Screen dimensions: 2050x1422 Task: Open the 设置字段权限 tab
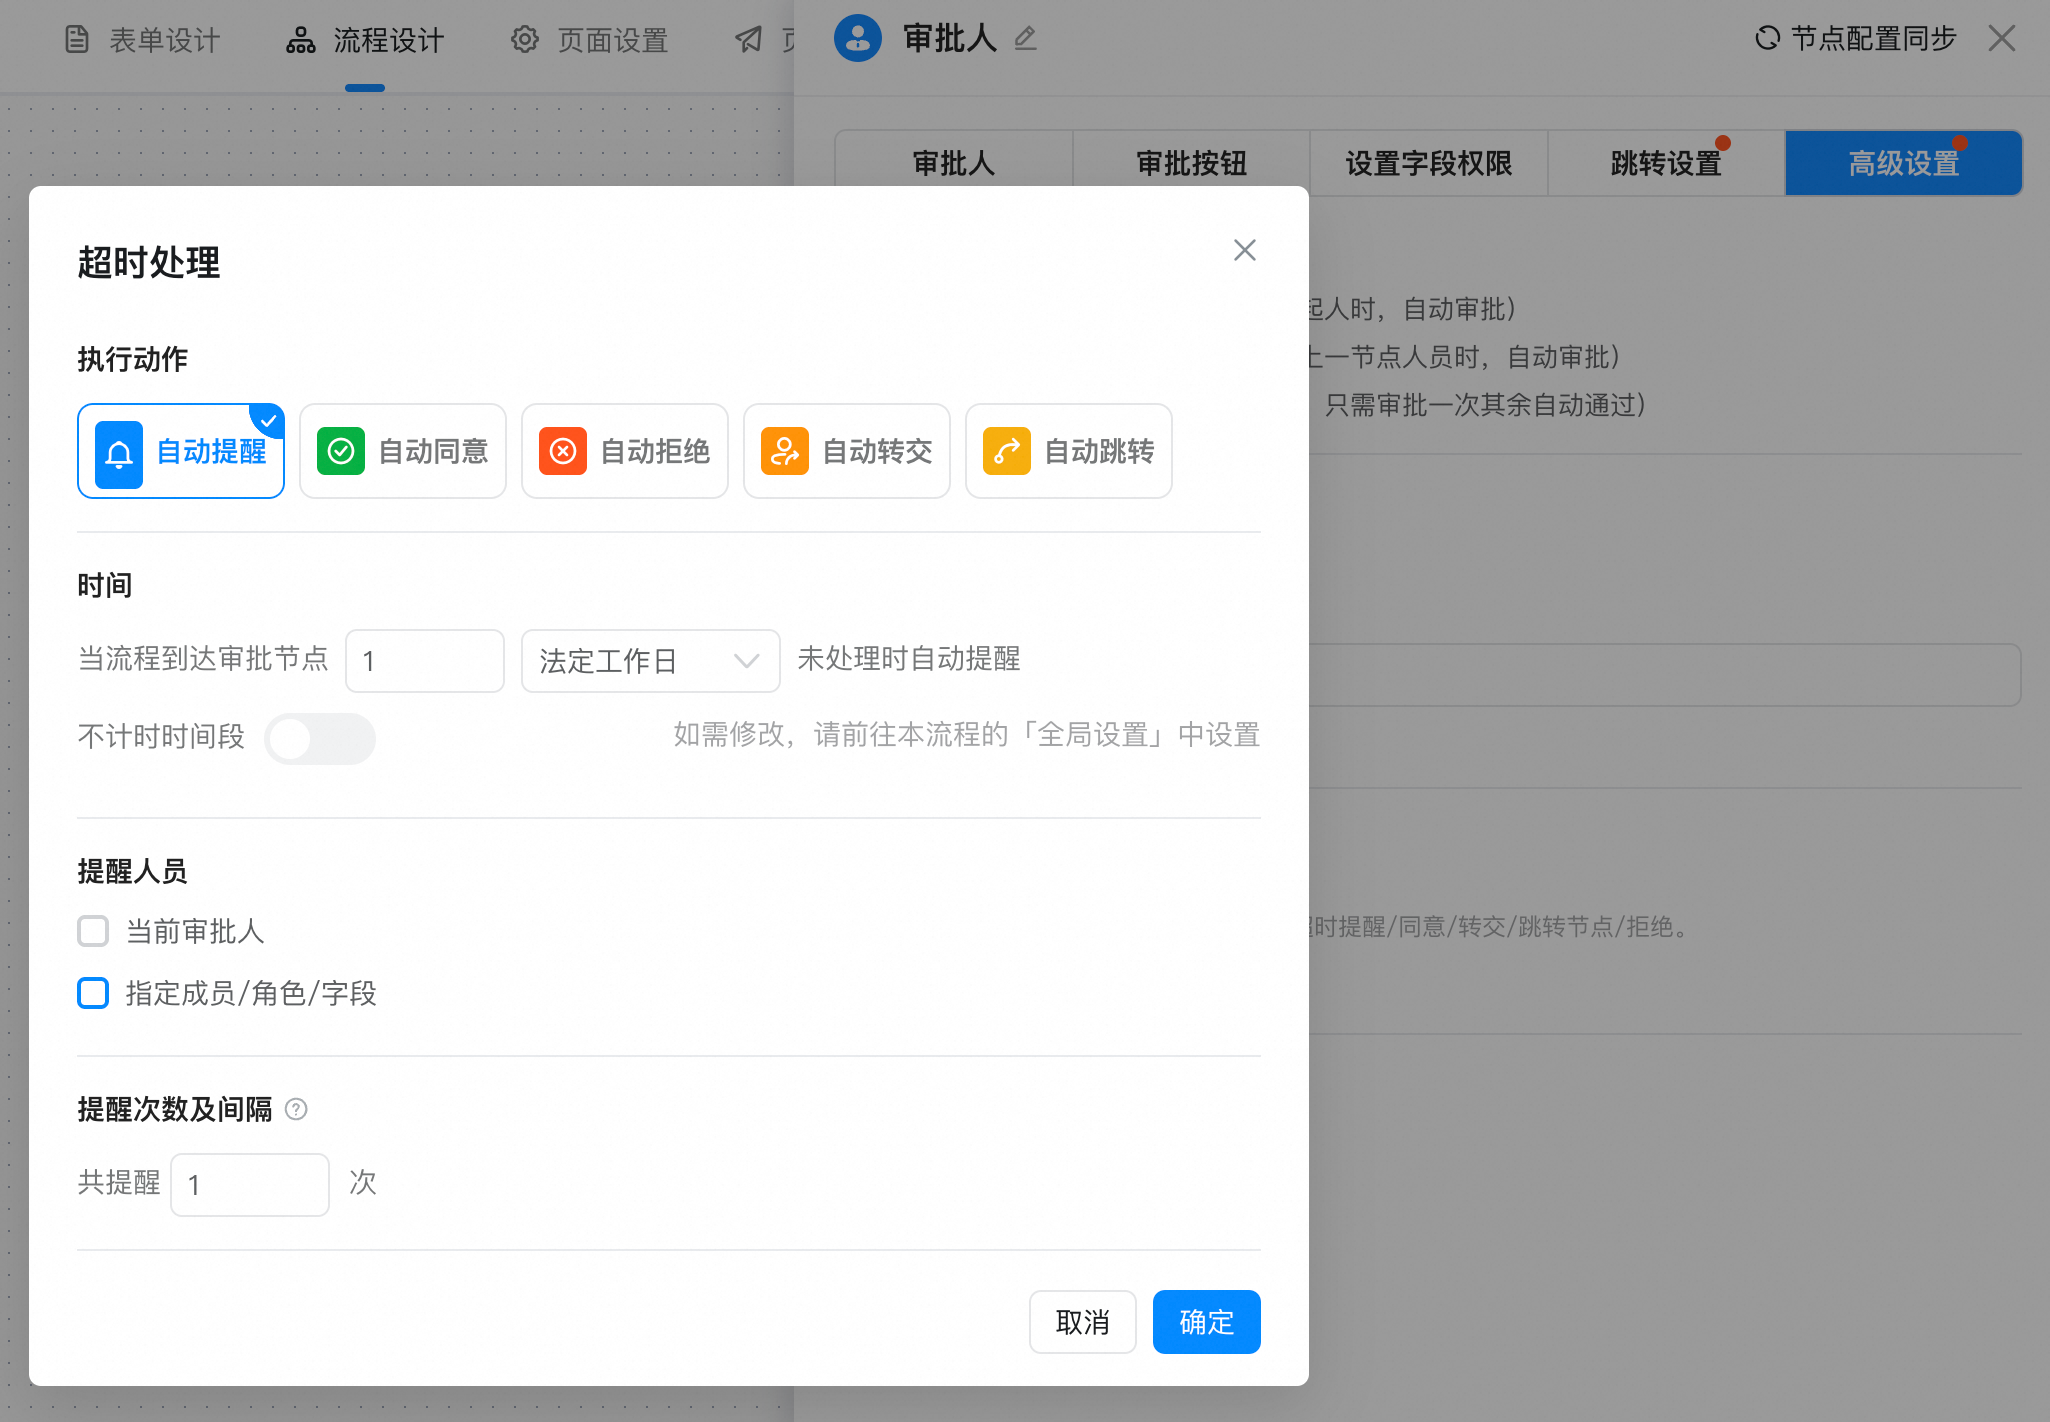click(x=1429, y=163)
